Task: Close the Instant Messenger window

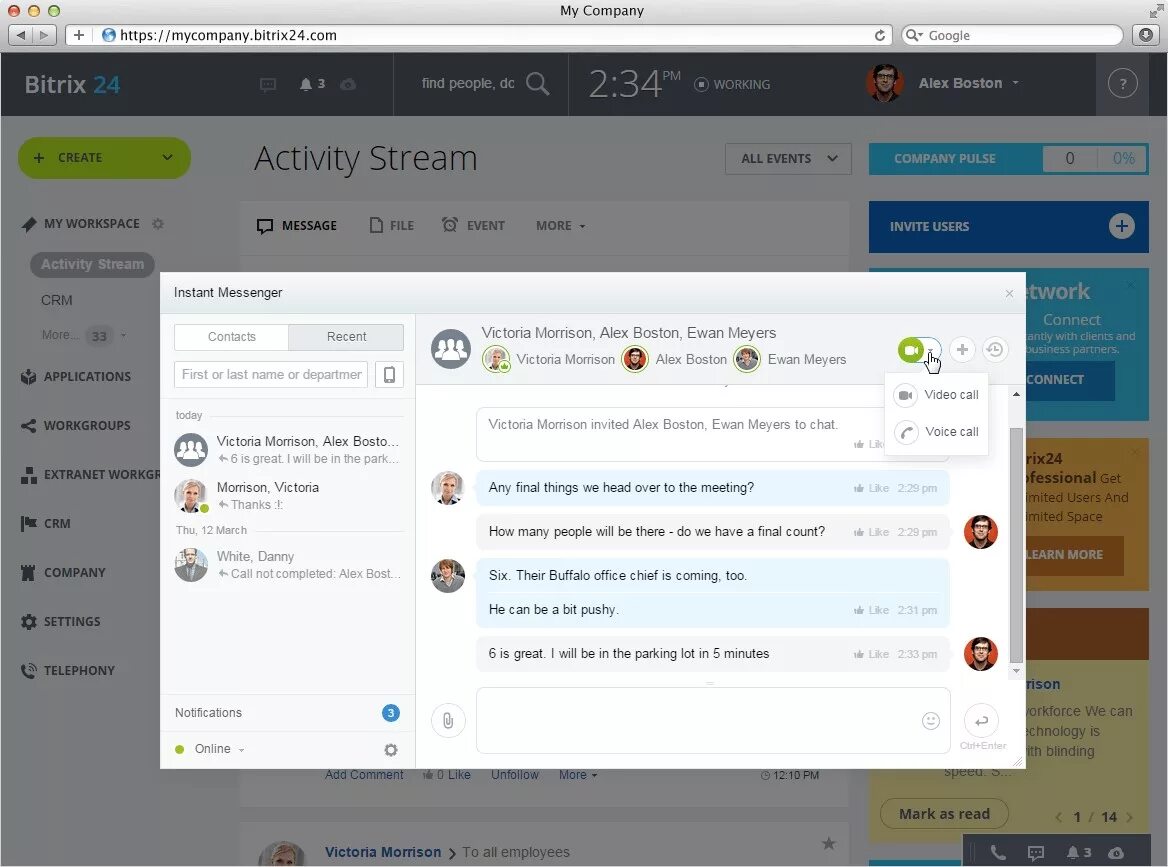Action: click(1009, 293)
